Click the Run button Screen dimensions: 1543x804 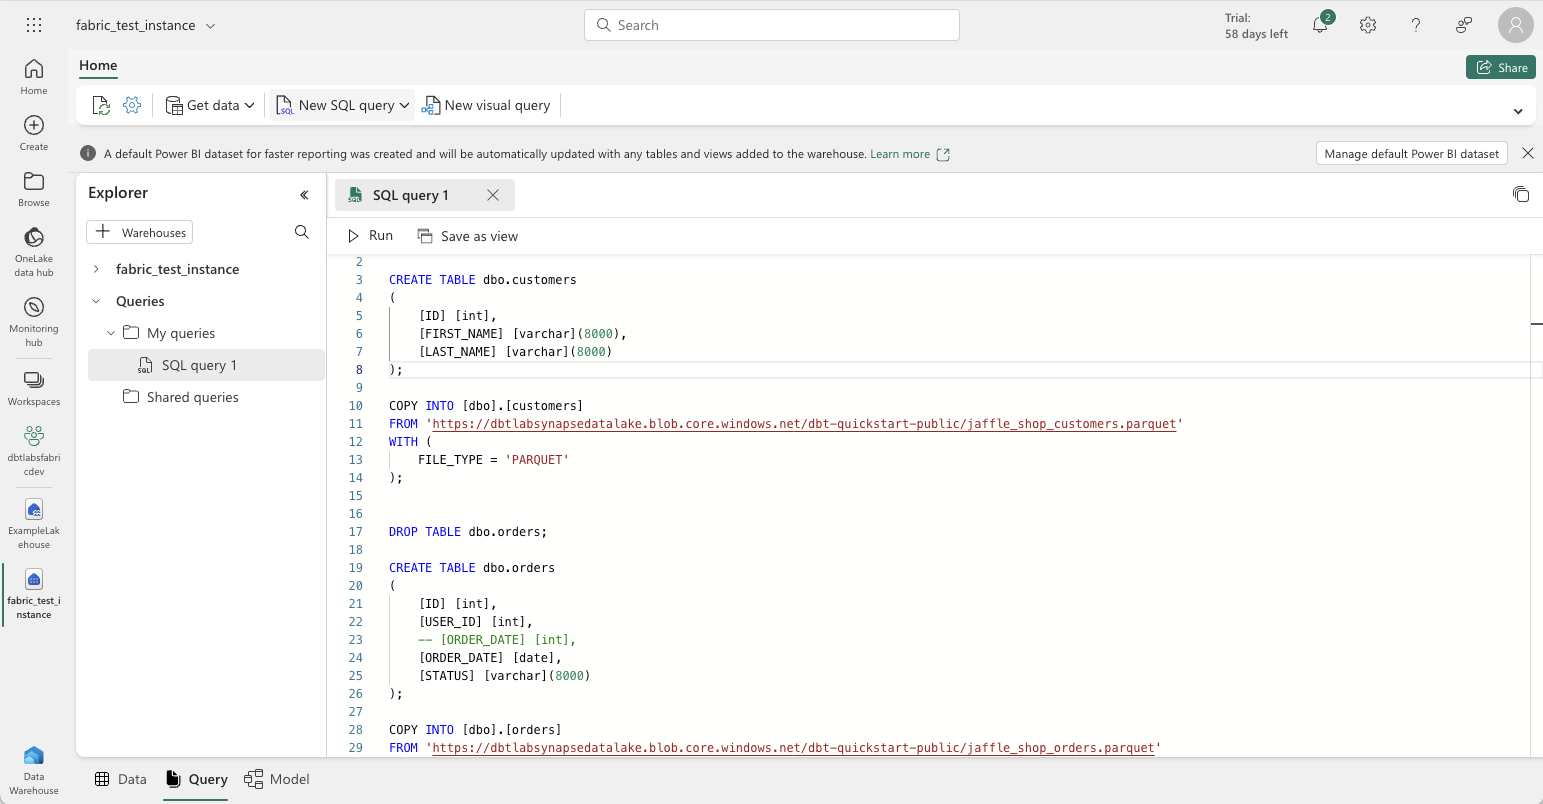click(x=369, y=235)
